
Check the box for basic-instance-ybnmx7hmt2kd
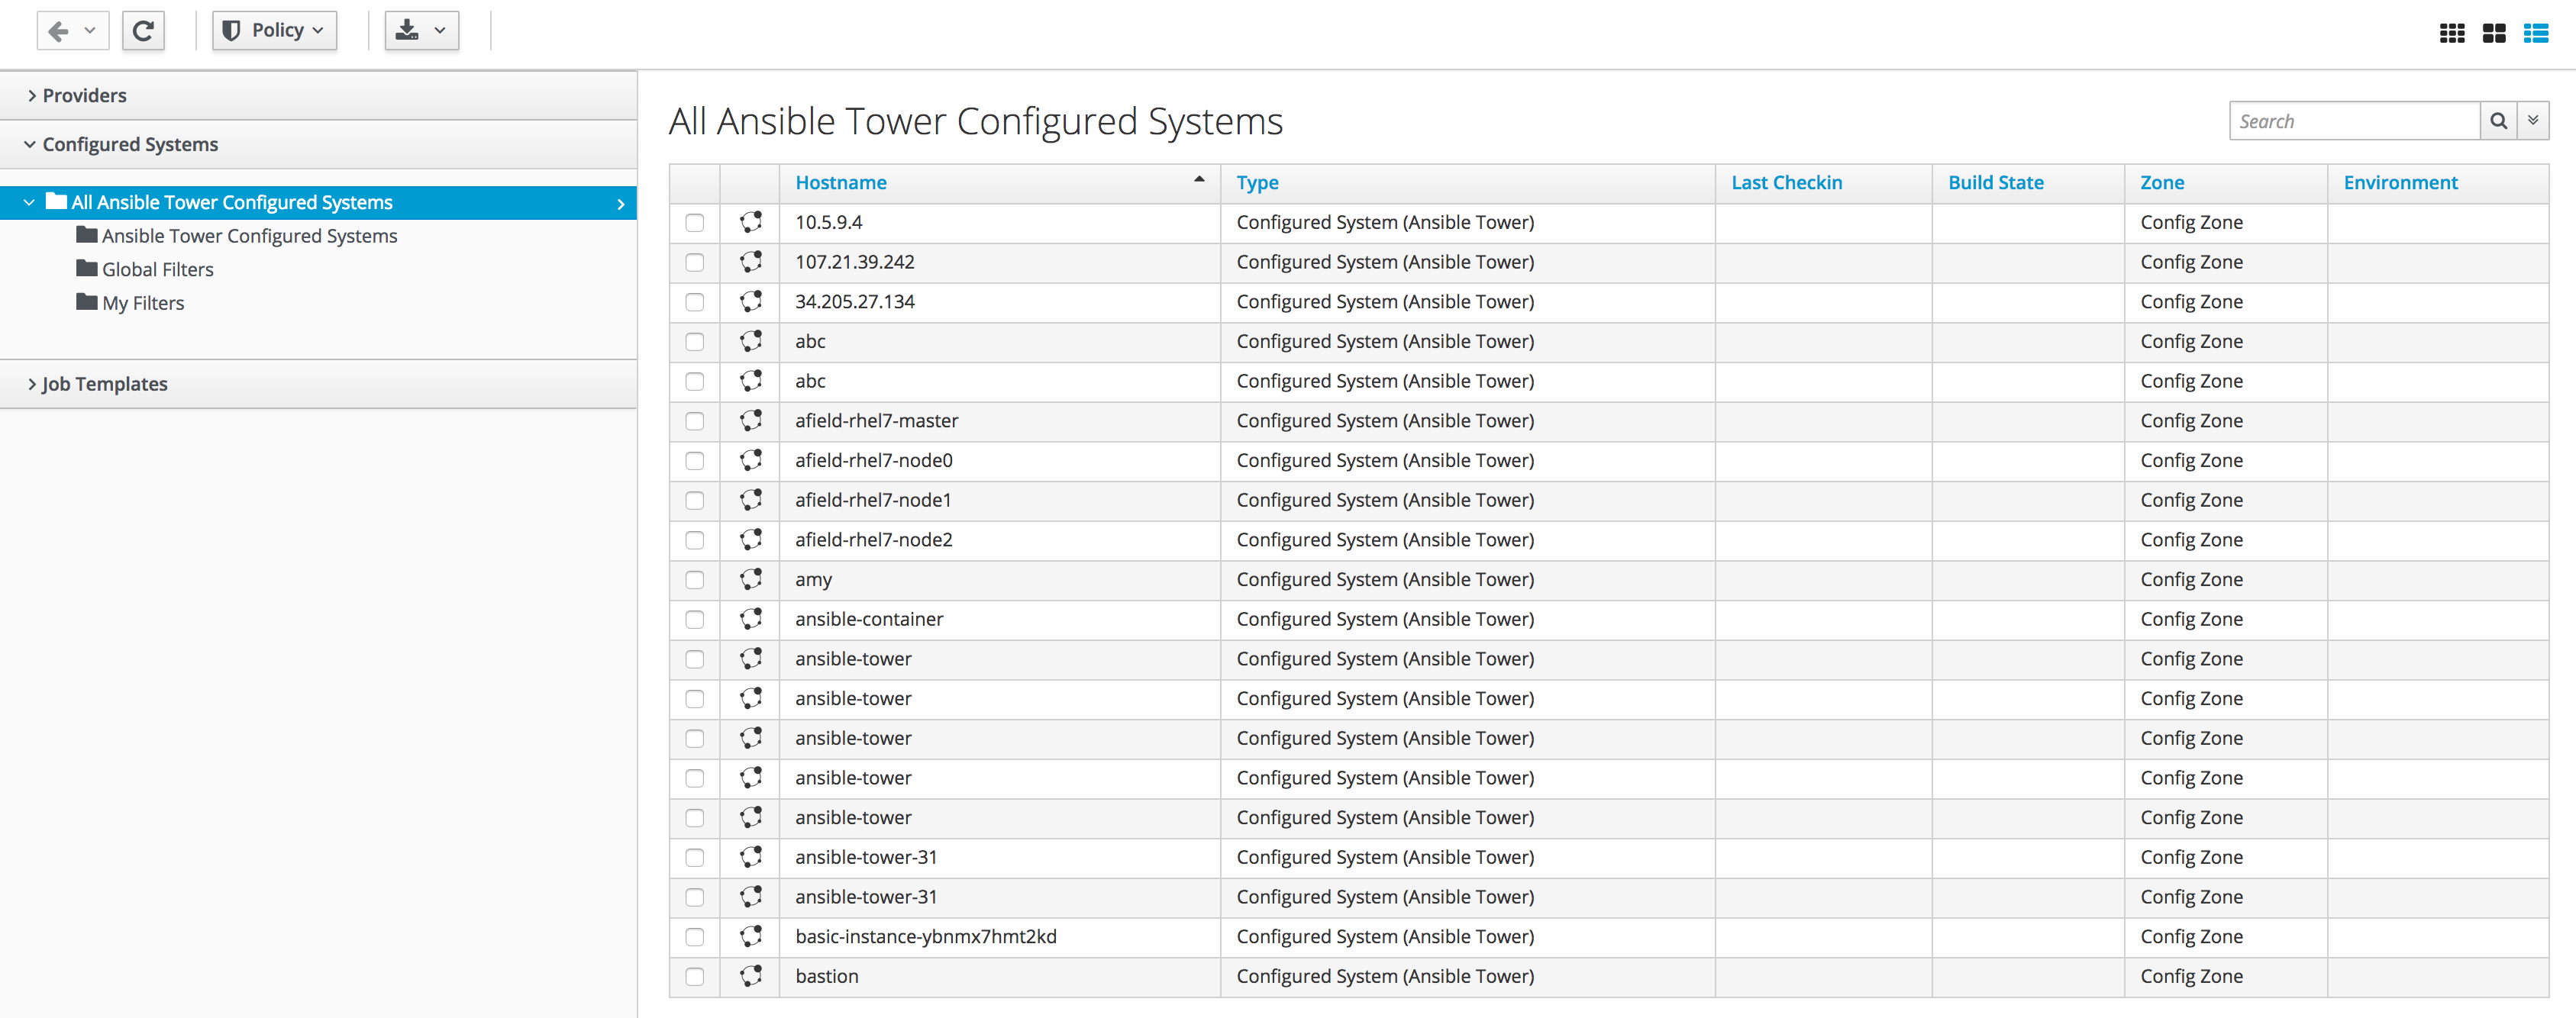[694, 937]
